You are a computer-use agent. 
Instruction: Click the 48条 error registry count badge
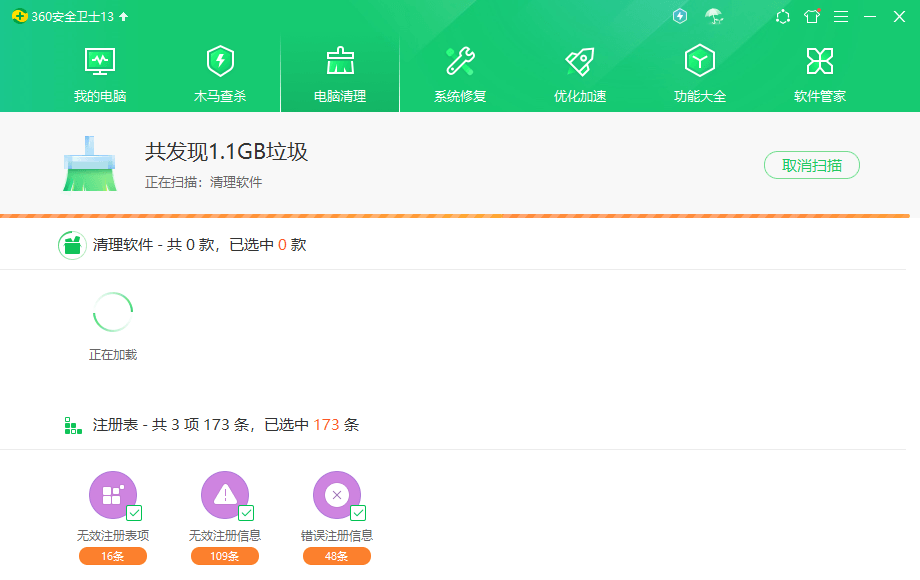tap(337, 556)
